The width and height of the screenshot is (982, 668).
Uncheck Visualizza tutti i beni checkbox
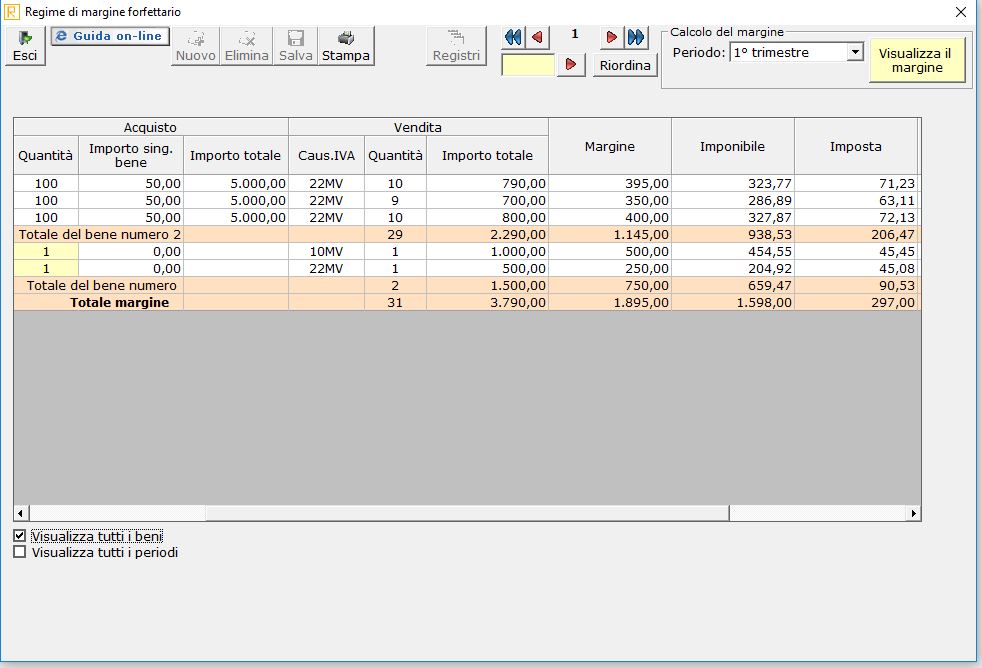tap(20, 536)
